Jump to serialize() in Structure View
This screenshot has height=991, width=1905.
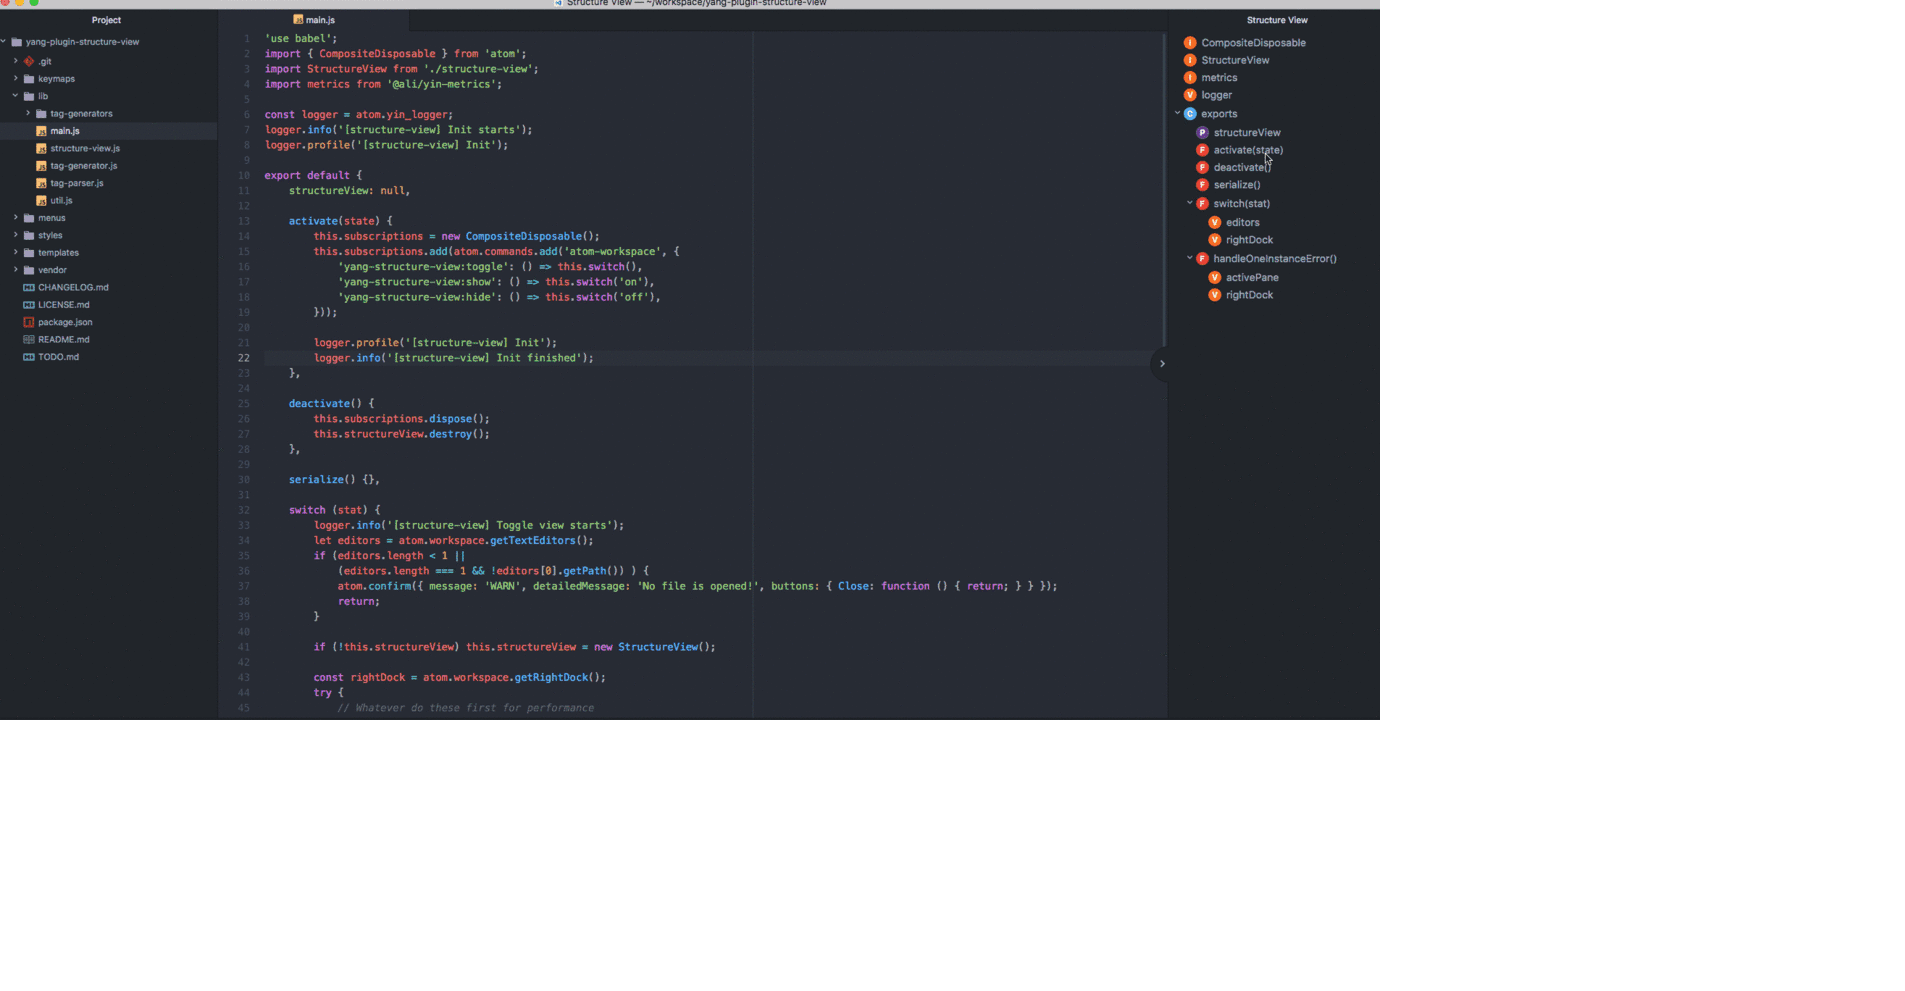(x=1237, y=185)
